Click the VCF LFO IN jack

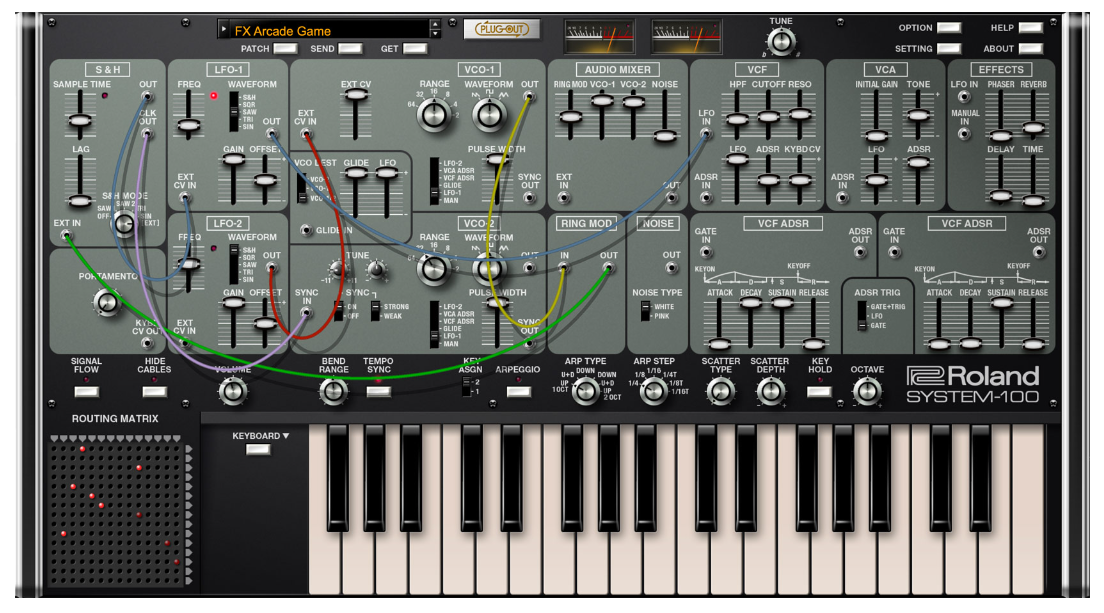[x=705, y=134]
